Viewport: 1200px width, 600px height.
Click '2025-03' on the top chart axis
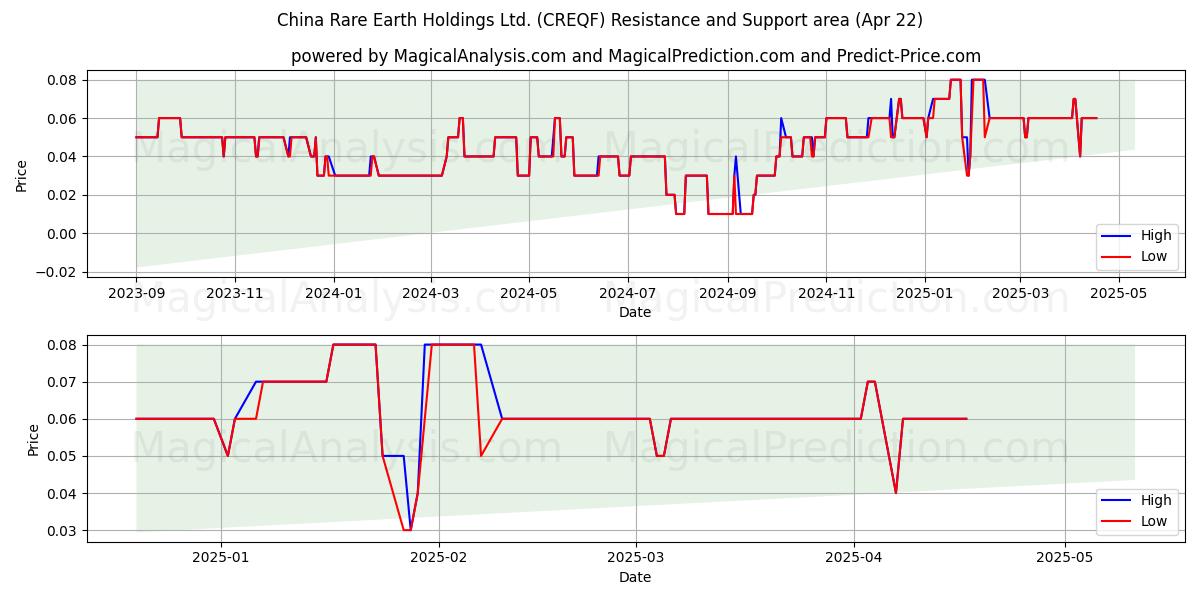click(x=1020, y=295)
